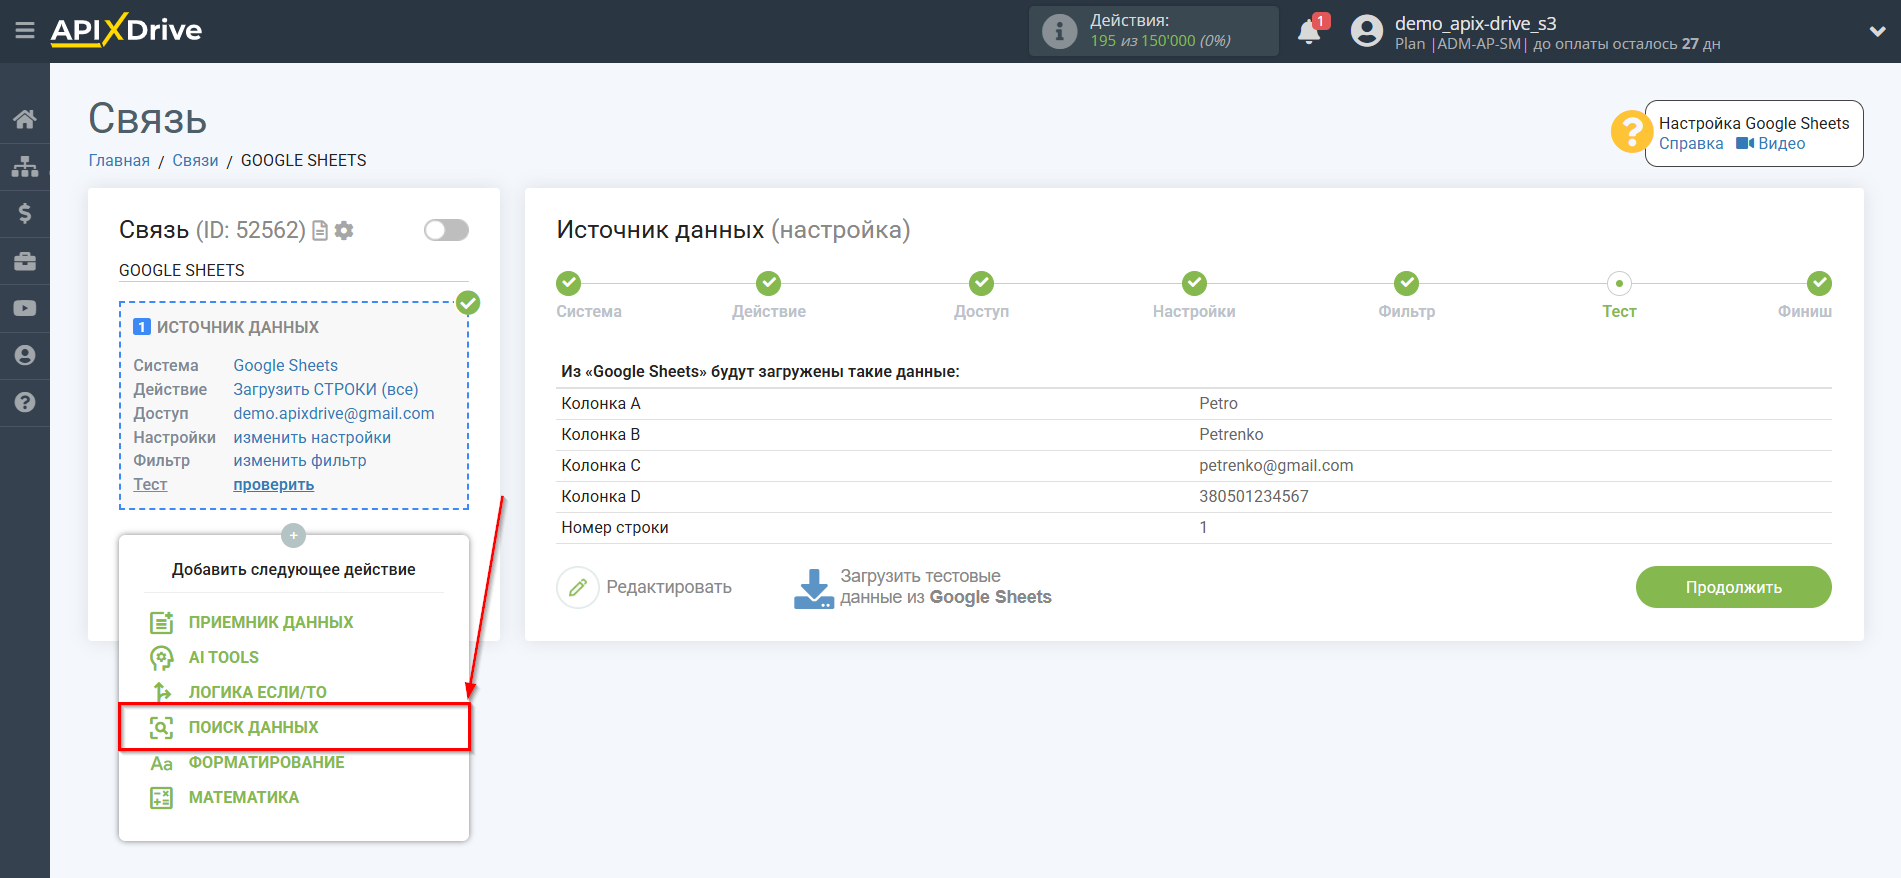Click Загрузить тестовые данные download button

click(x=923, y=587)
